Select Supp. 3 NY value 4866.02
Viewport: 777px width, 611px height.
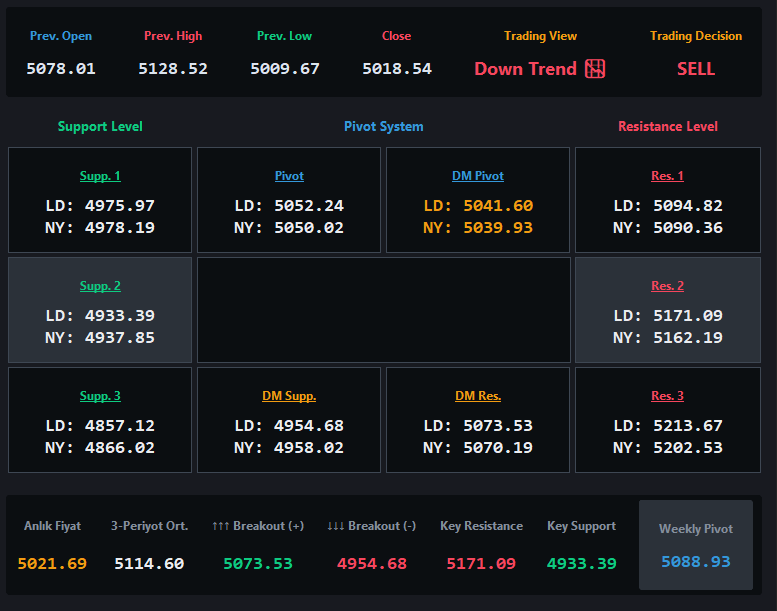tap(120, 448)
